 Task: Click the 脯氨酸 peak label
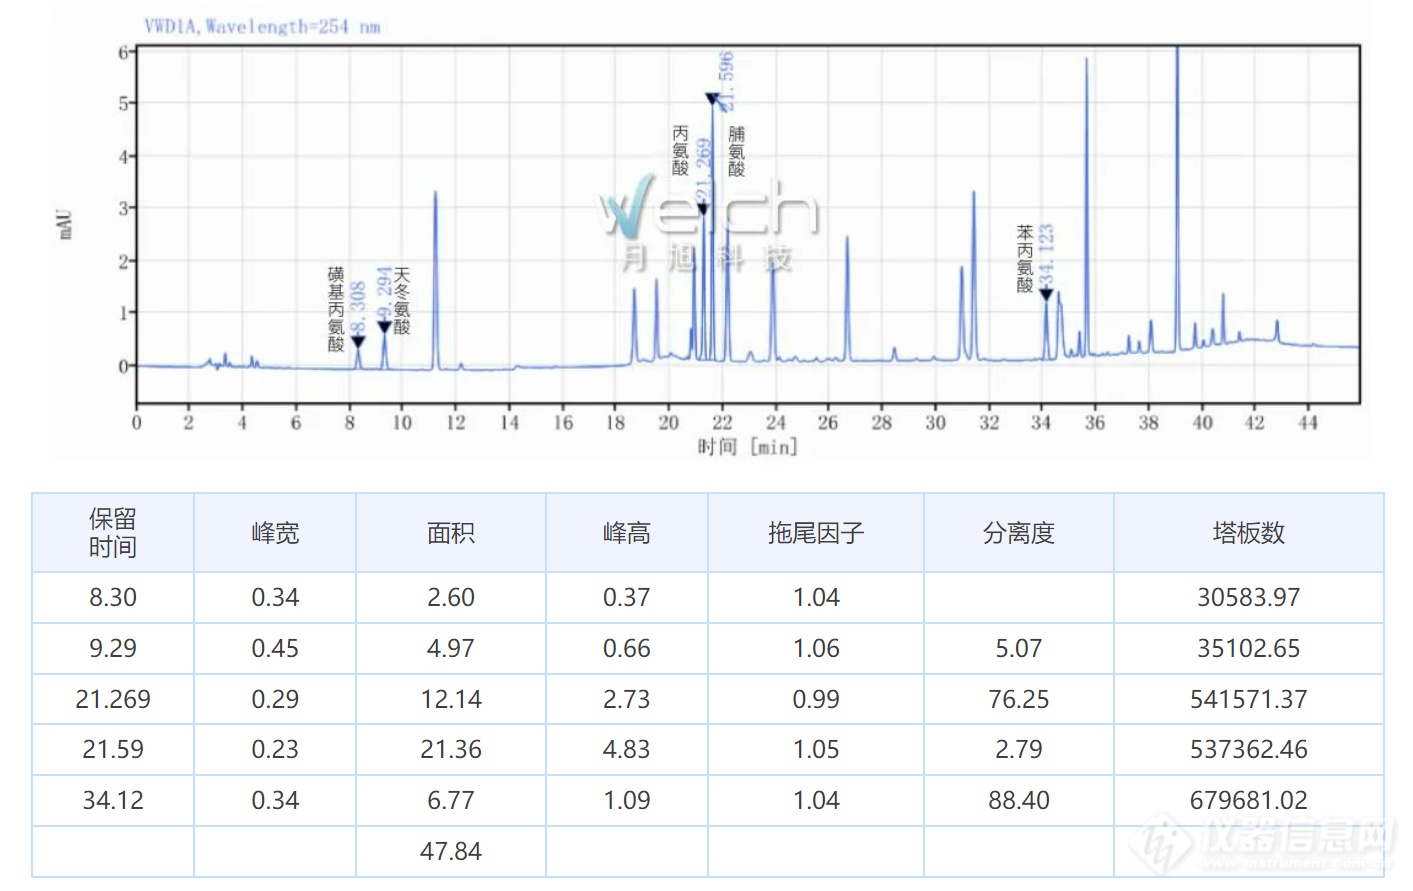pos(736,151)
